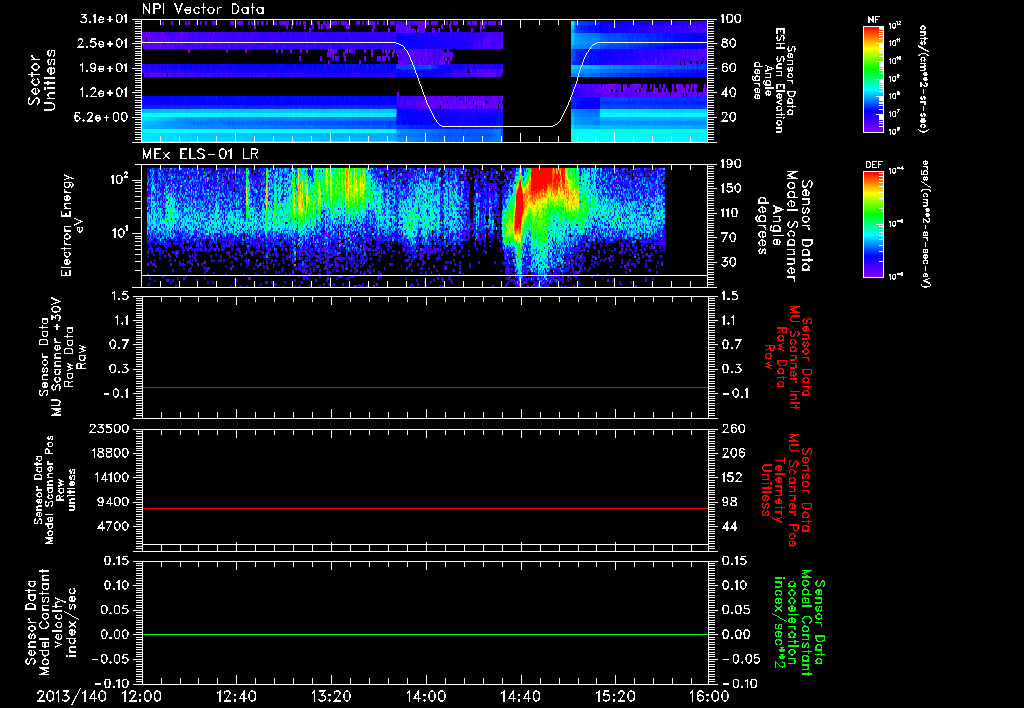The width and height of the screenshot is (1024, 708).
Task: Click the 14:00 time axis label
Action: 426,696
